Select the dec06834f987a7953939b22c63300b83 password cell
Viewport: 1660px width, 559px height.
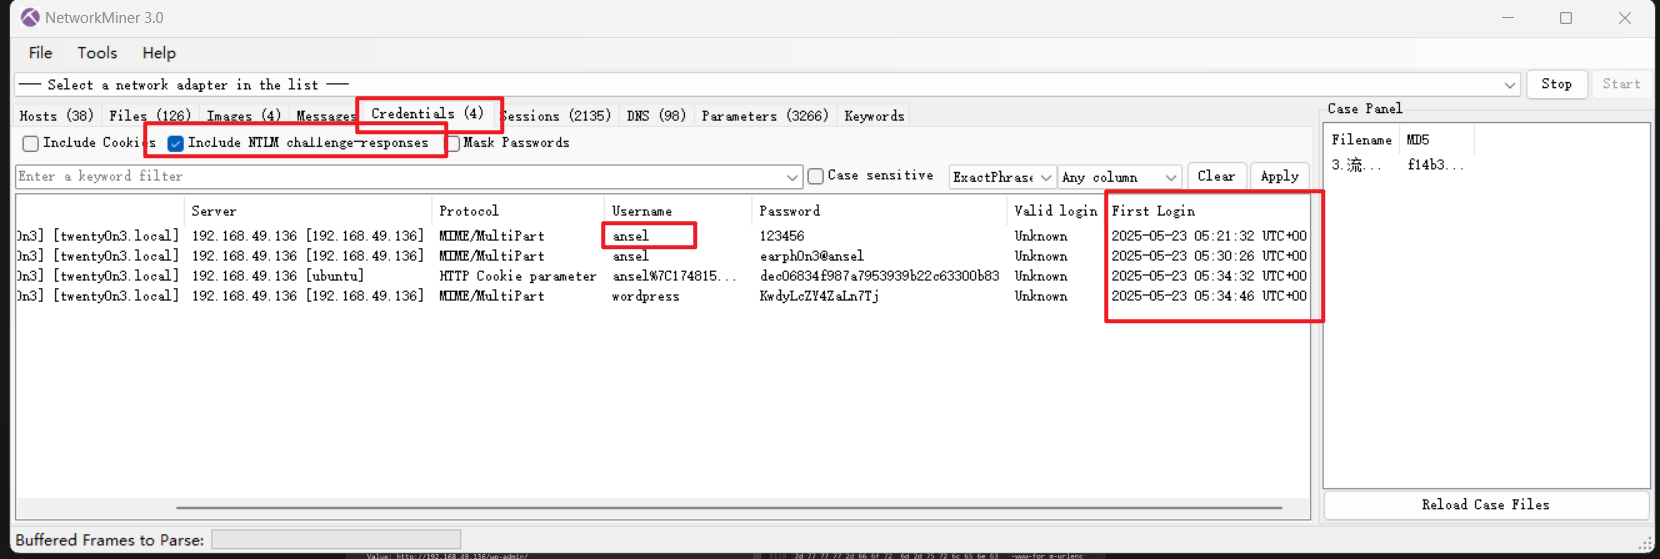tap(879, 276)
